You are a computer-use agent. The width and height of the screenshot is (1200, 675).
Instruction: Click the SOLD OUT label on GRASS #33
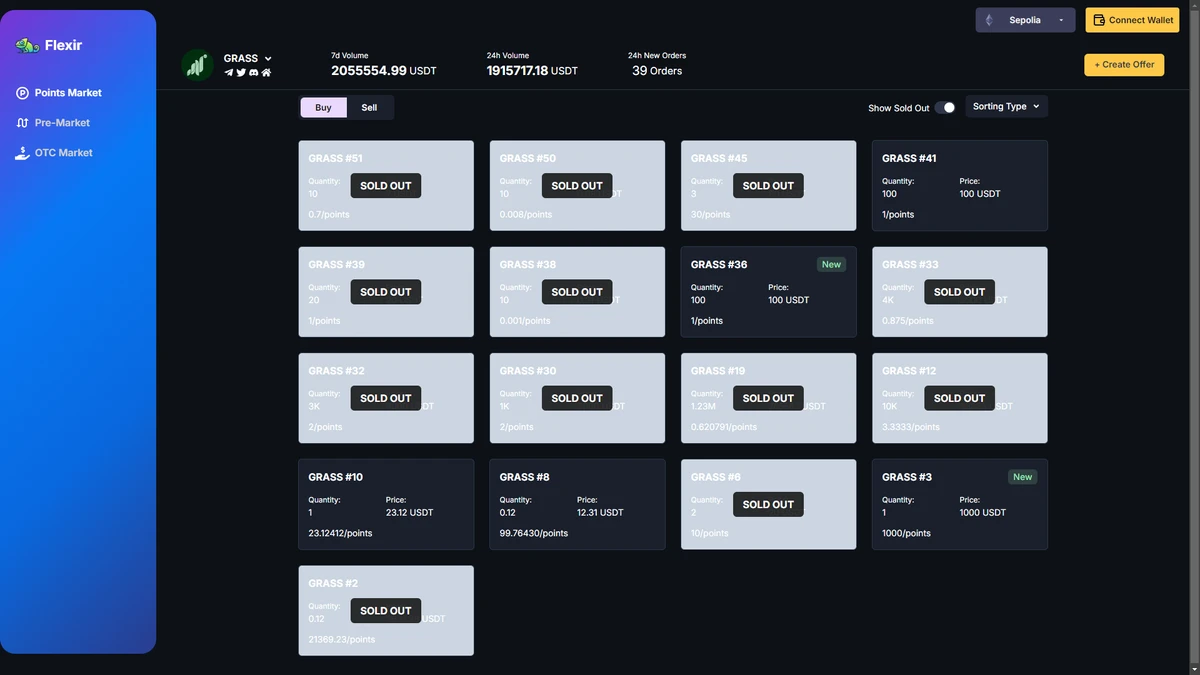959,292
